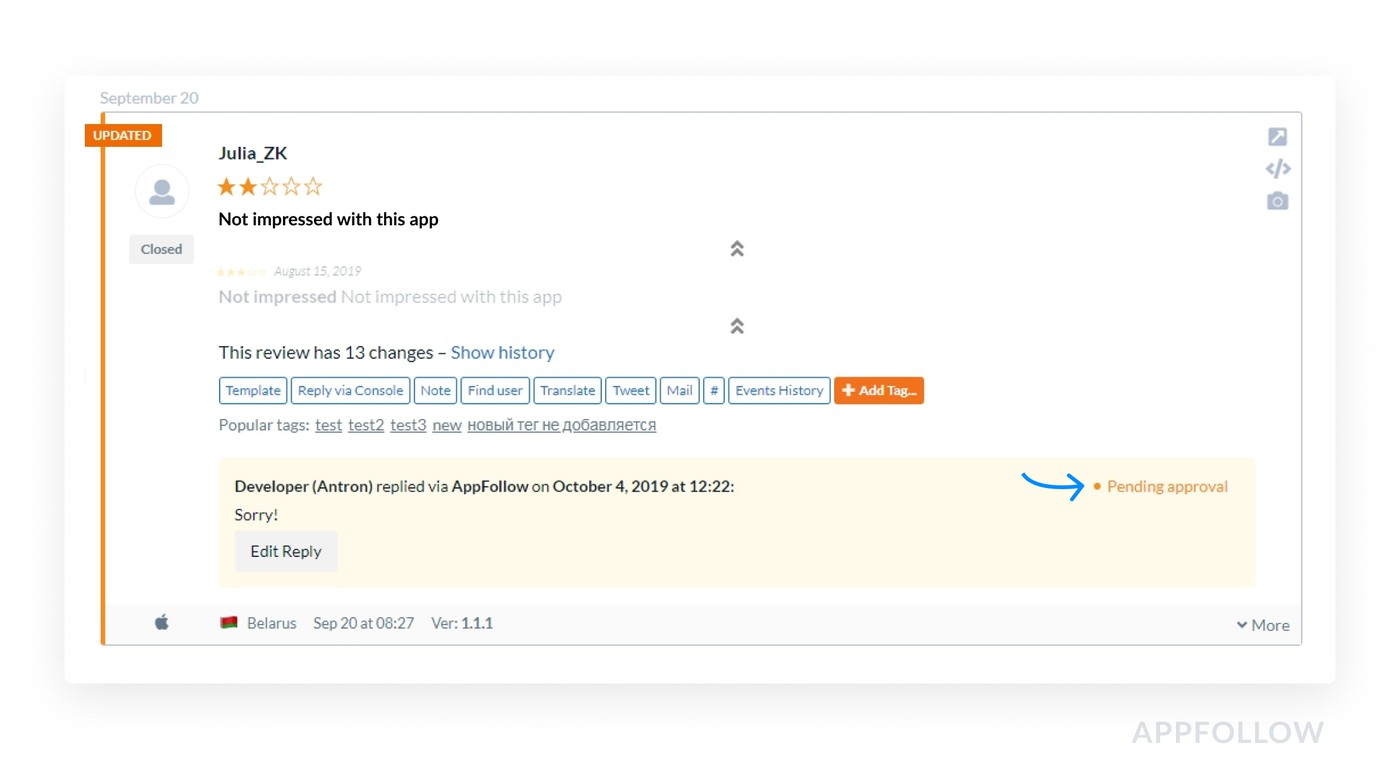Collapse upper double-chevron under review title
1400x781 pixels.
tap(737, 249)
